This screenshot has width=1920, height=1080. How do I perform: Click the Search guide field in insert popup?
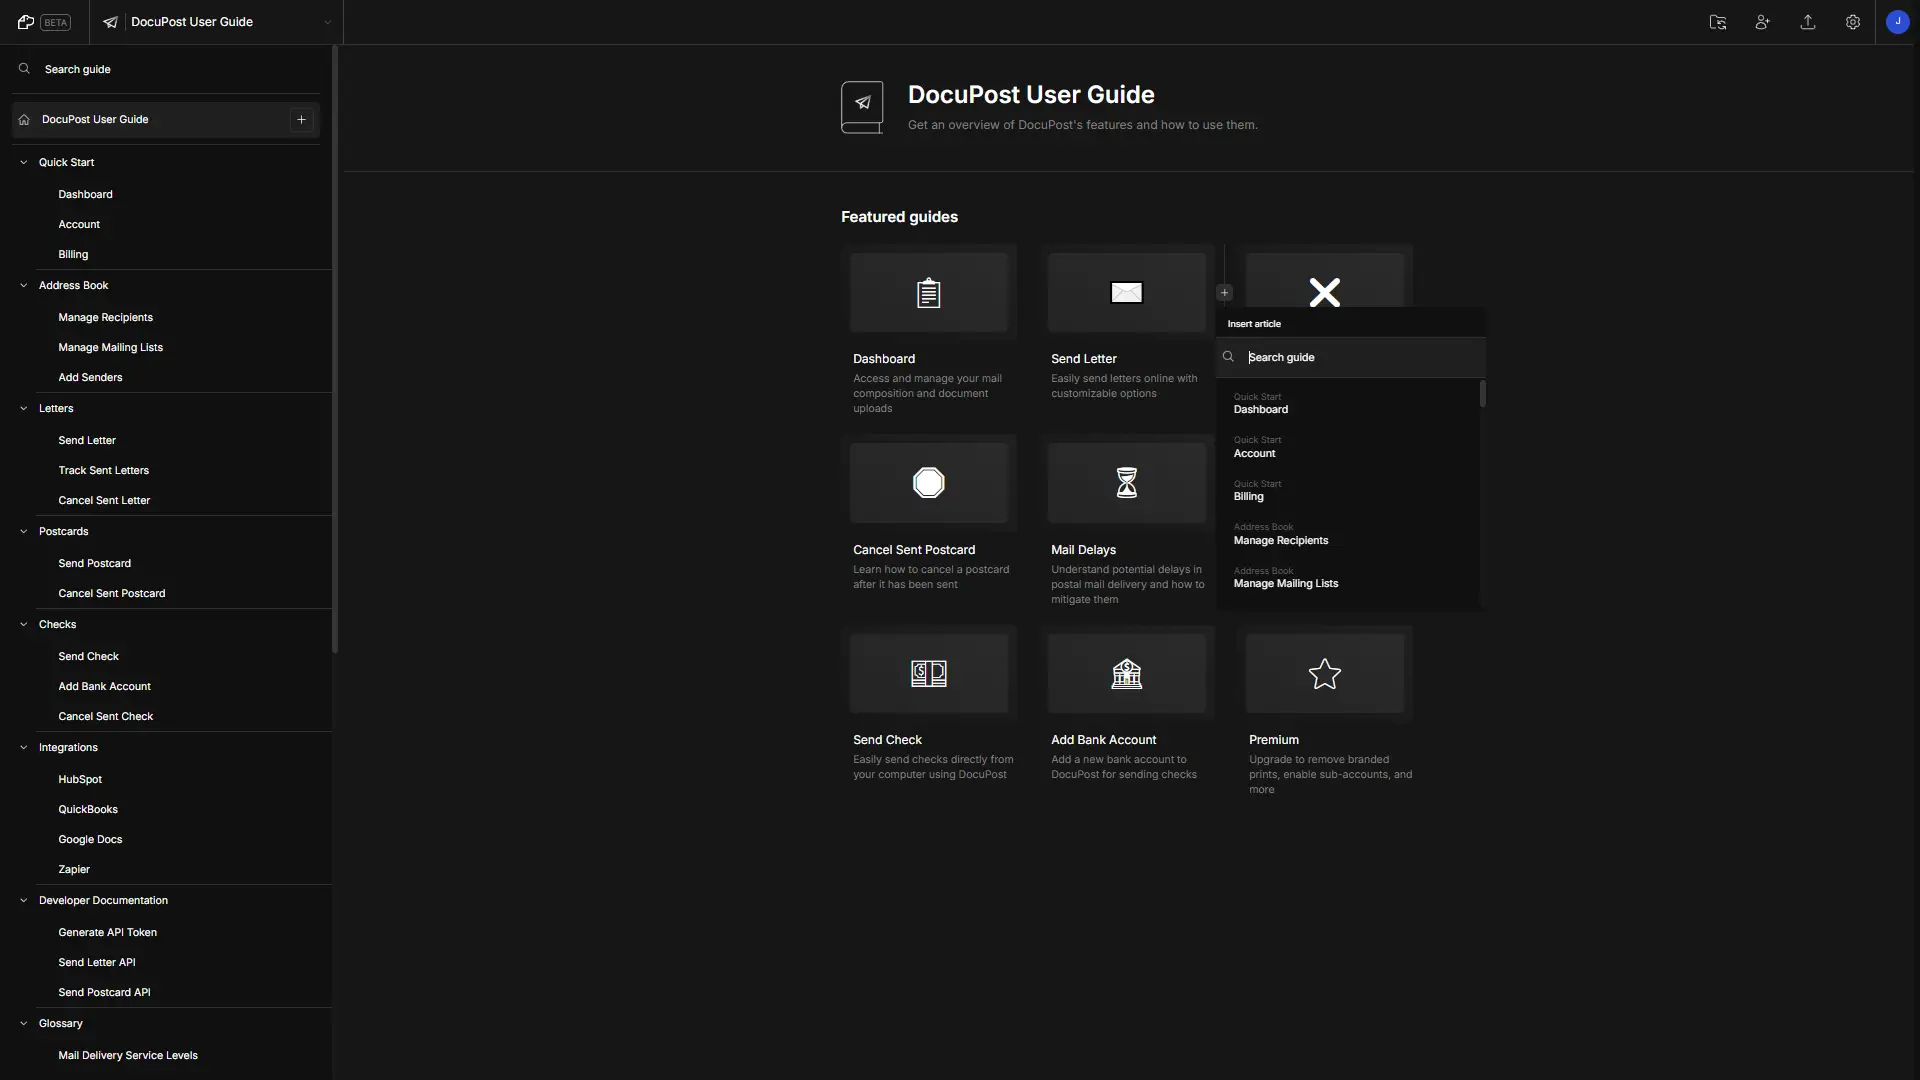point(1350,357)
